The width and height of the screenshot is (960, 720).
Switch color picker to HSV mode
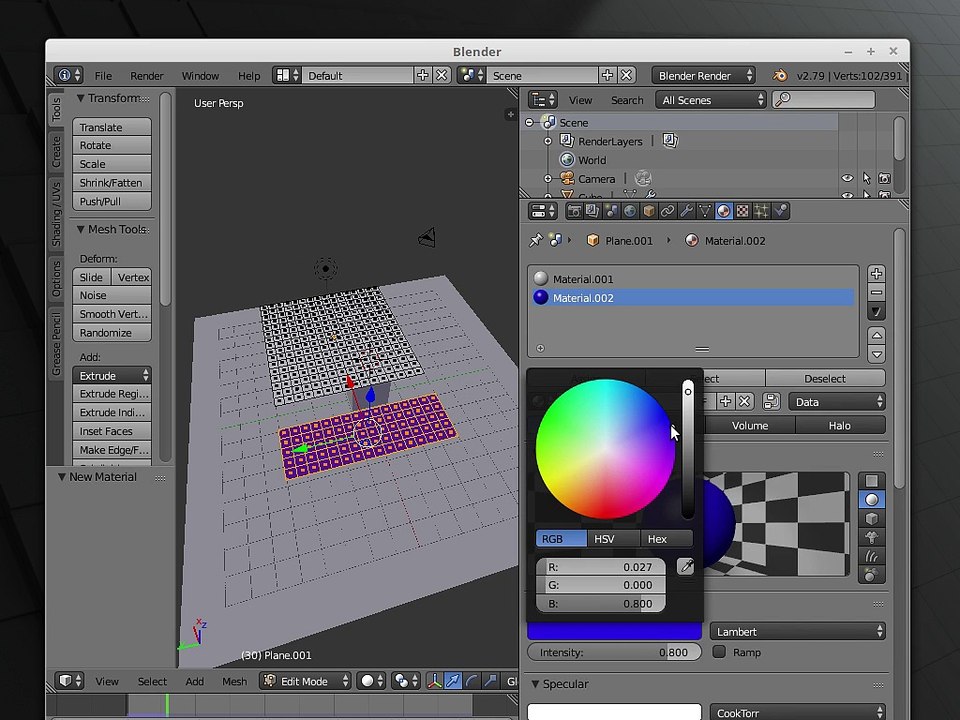[x=613, y=539]
